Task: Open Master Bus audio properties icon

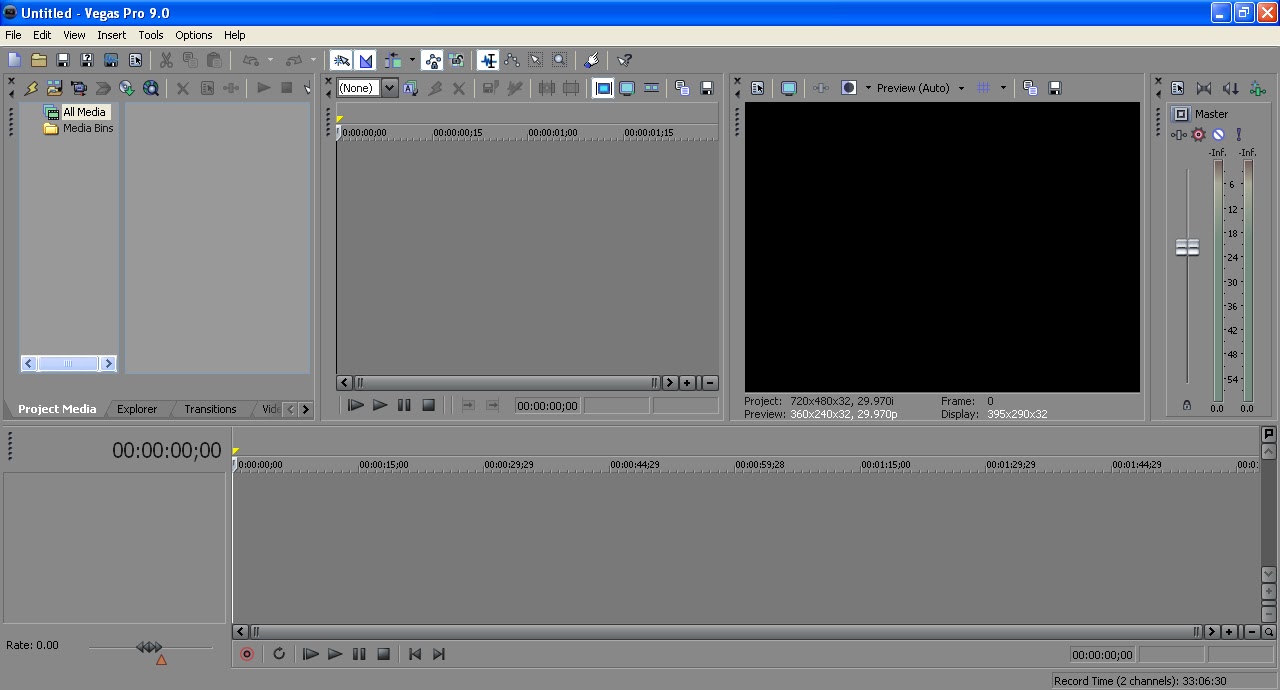Action: pyautogui.click(x=1178, y=88)
